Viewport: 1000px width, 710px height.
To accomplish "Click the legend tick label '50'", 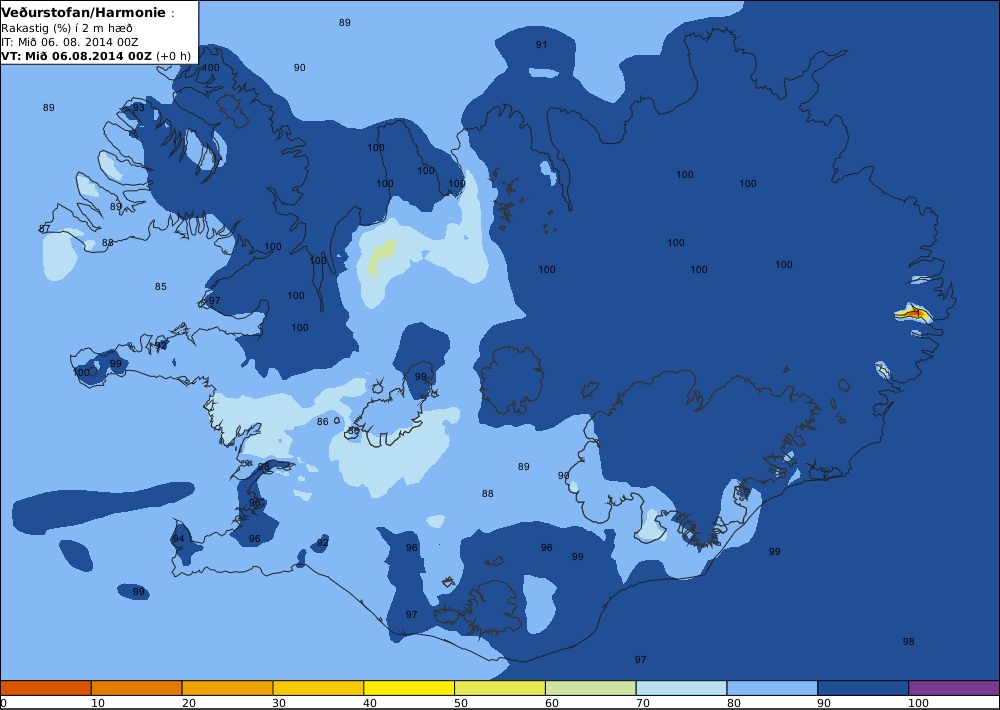I will coord(461,703).
